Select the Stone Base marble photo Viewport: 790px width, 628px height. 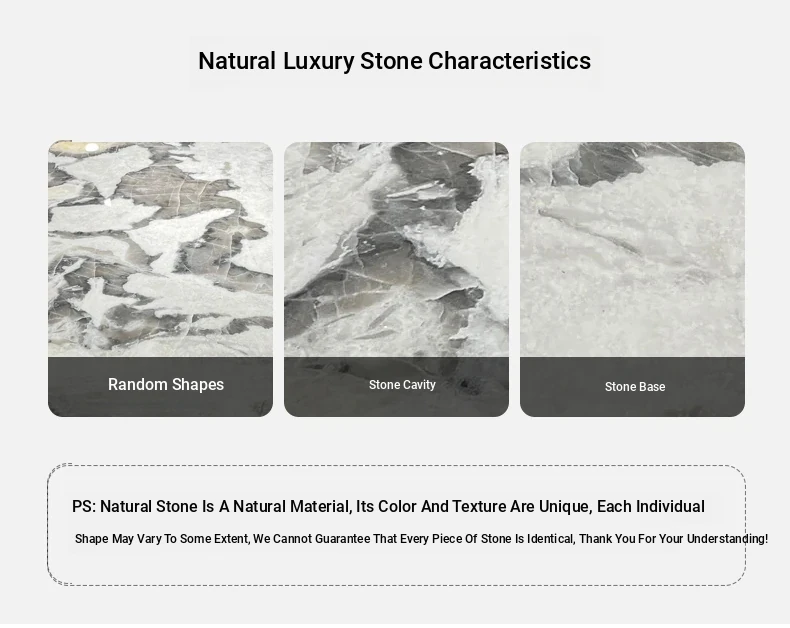(632, 249)
